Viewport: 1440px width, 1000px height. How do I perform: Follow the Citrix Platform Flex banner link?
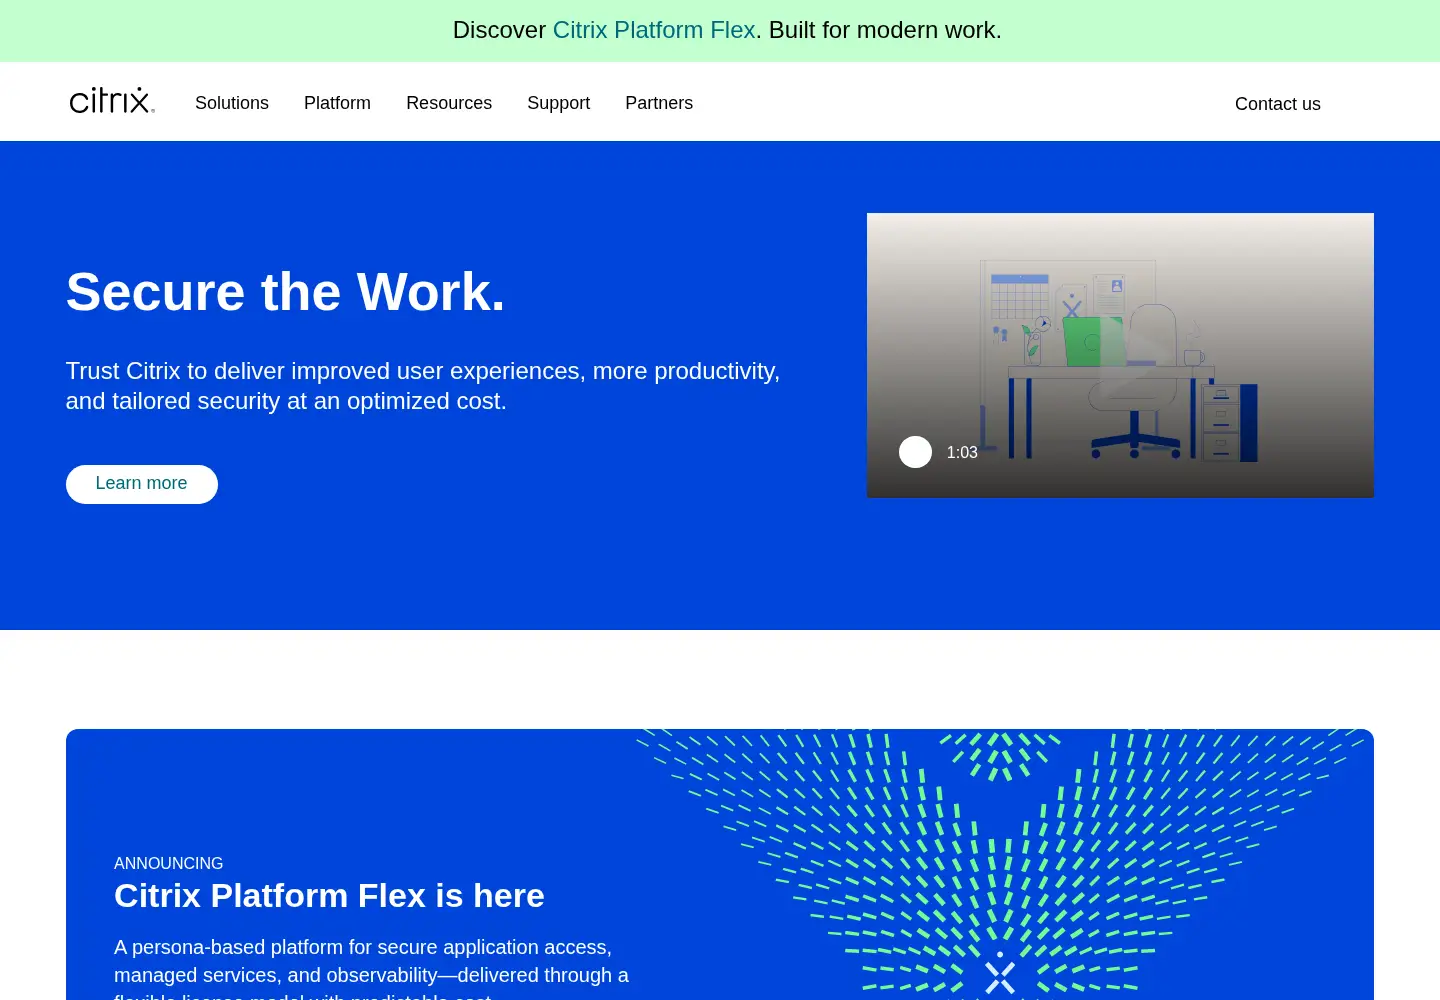click(x=654, y=30)
